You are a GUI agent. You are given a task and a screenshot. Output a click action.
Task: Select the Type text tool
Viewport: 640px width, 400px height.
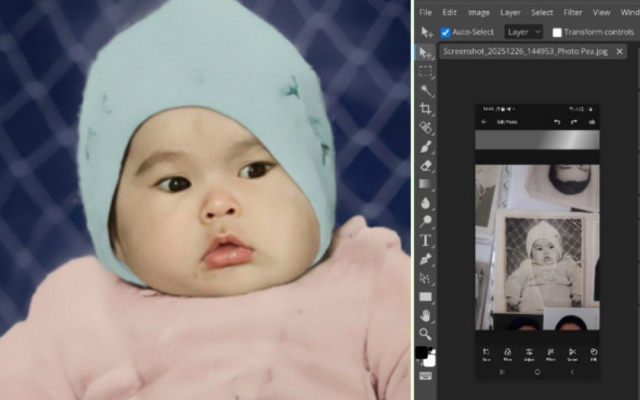coord(426,240)
